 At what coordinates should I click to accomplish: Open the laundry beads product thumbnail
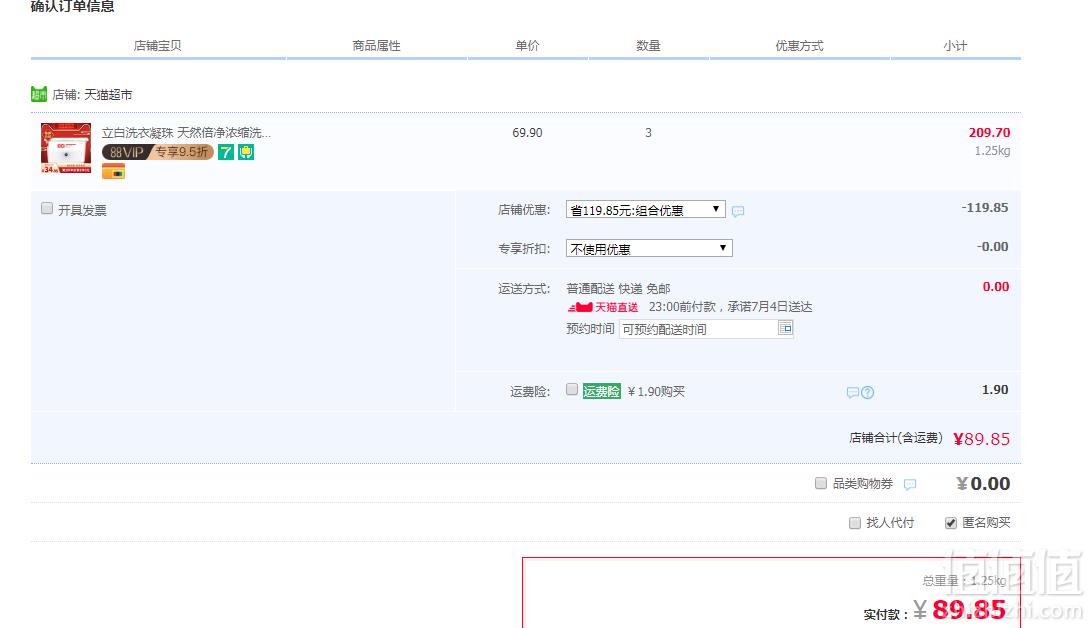66,148
